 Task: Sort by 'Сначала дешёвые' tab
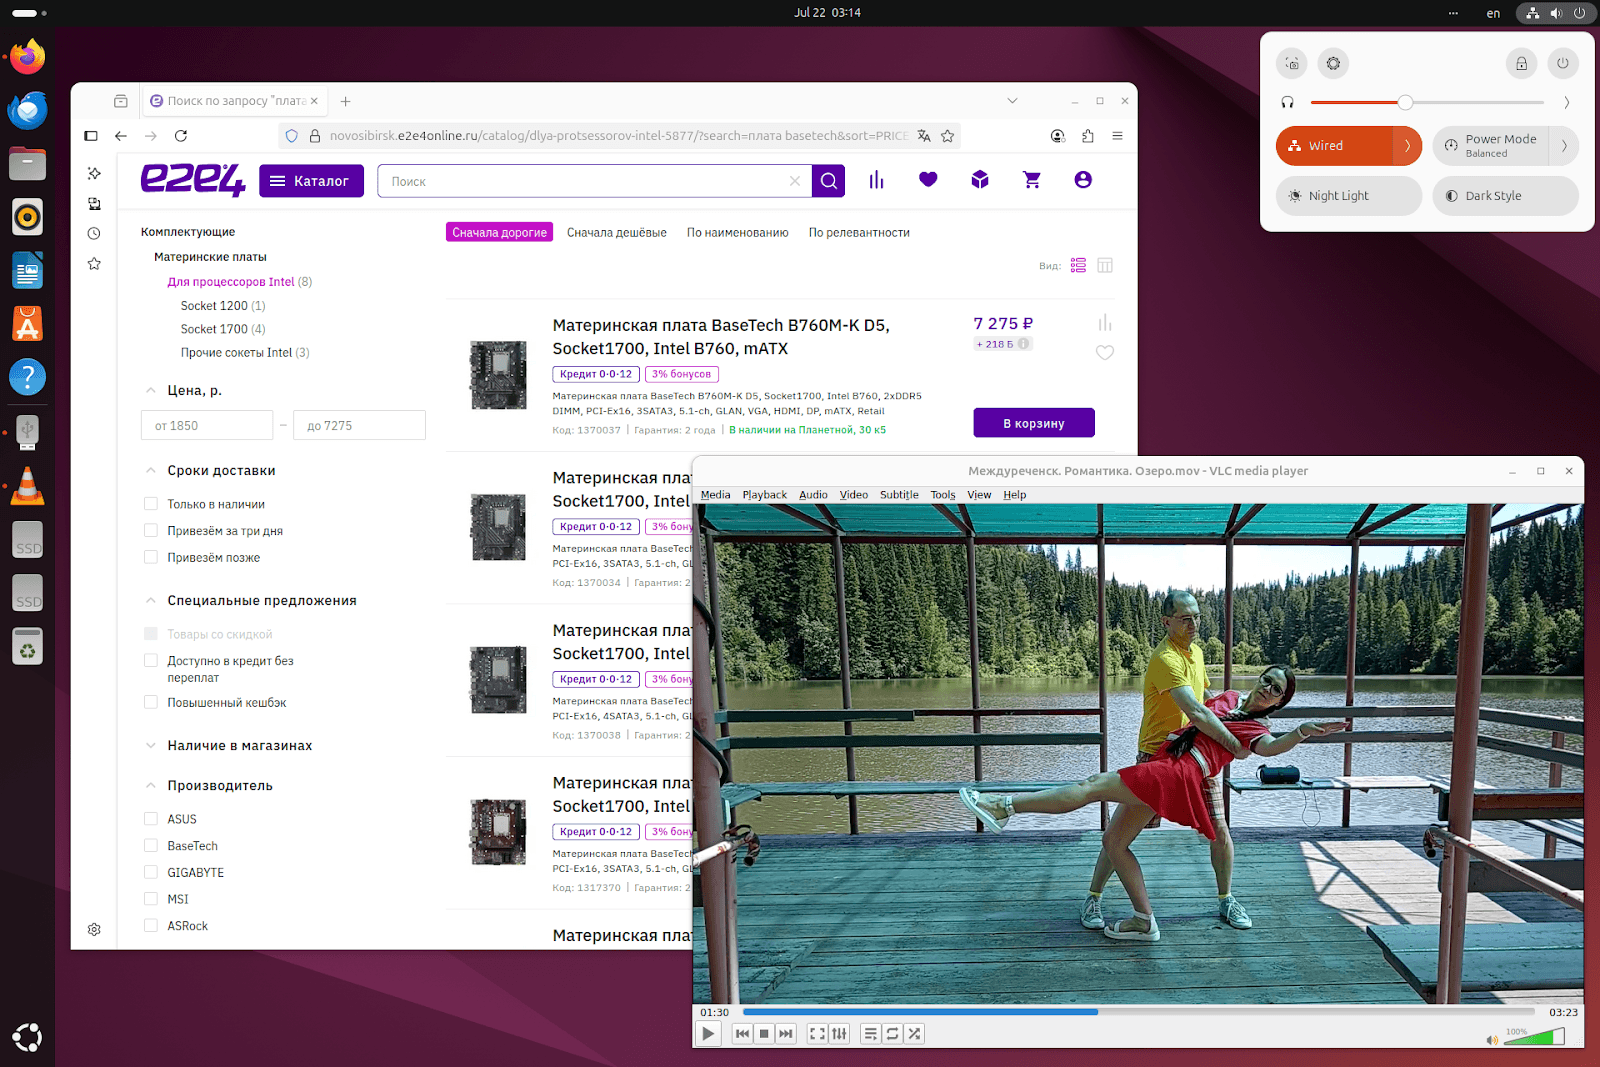click(617, 233)
